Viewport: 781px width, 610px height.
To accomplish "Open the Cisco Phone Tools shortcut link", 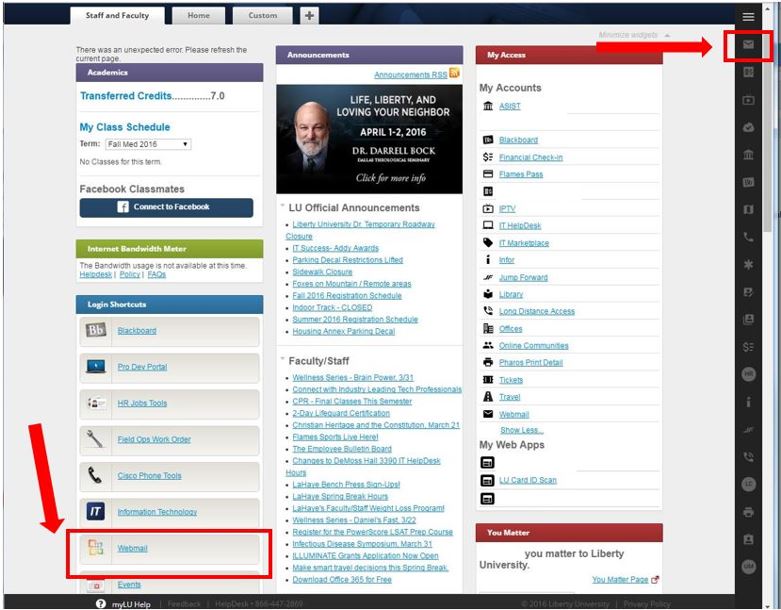I will (x=149, y=476).
